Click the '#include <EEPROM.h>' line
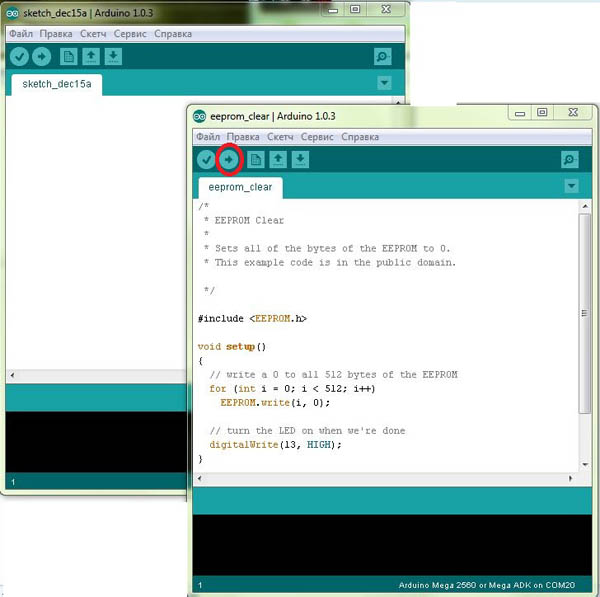The width and height of the screenshot is (600, 597). 252,319
